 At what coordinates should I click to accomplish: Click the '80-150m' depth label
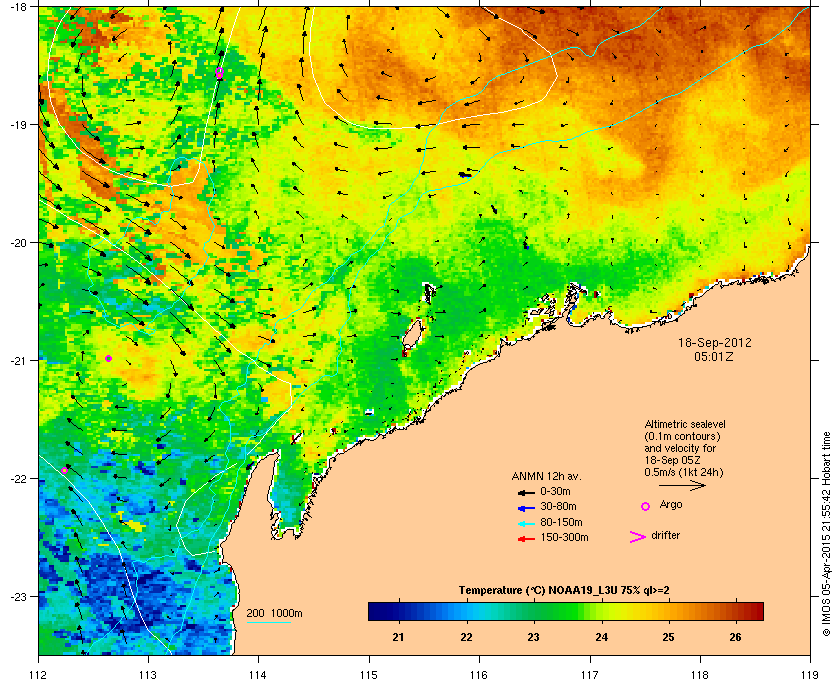(x=561, y=522)
